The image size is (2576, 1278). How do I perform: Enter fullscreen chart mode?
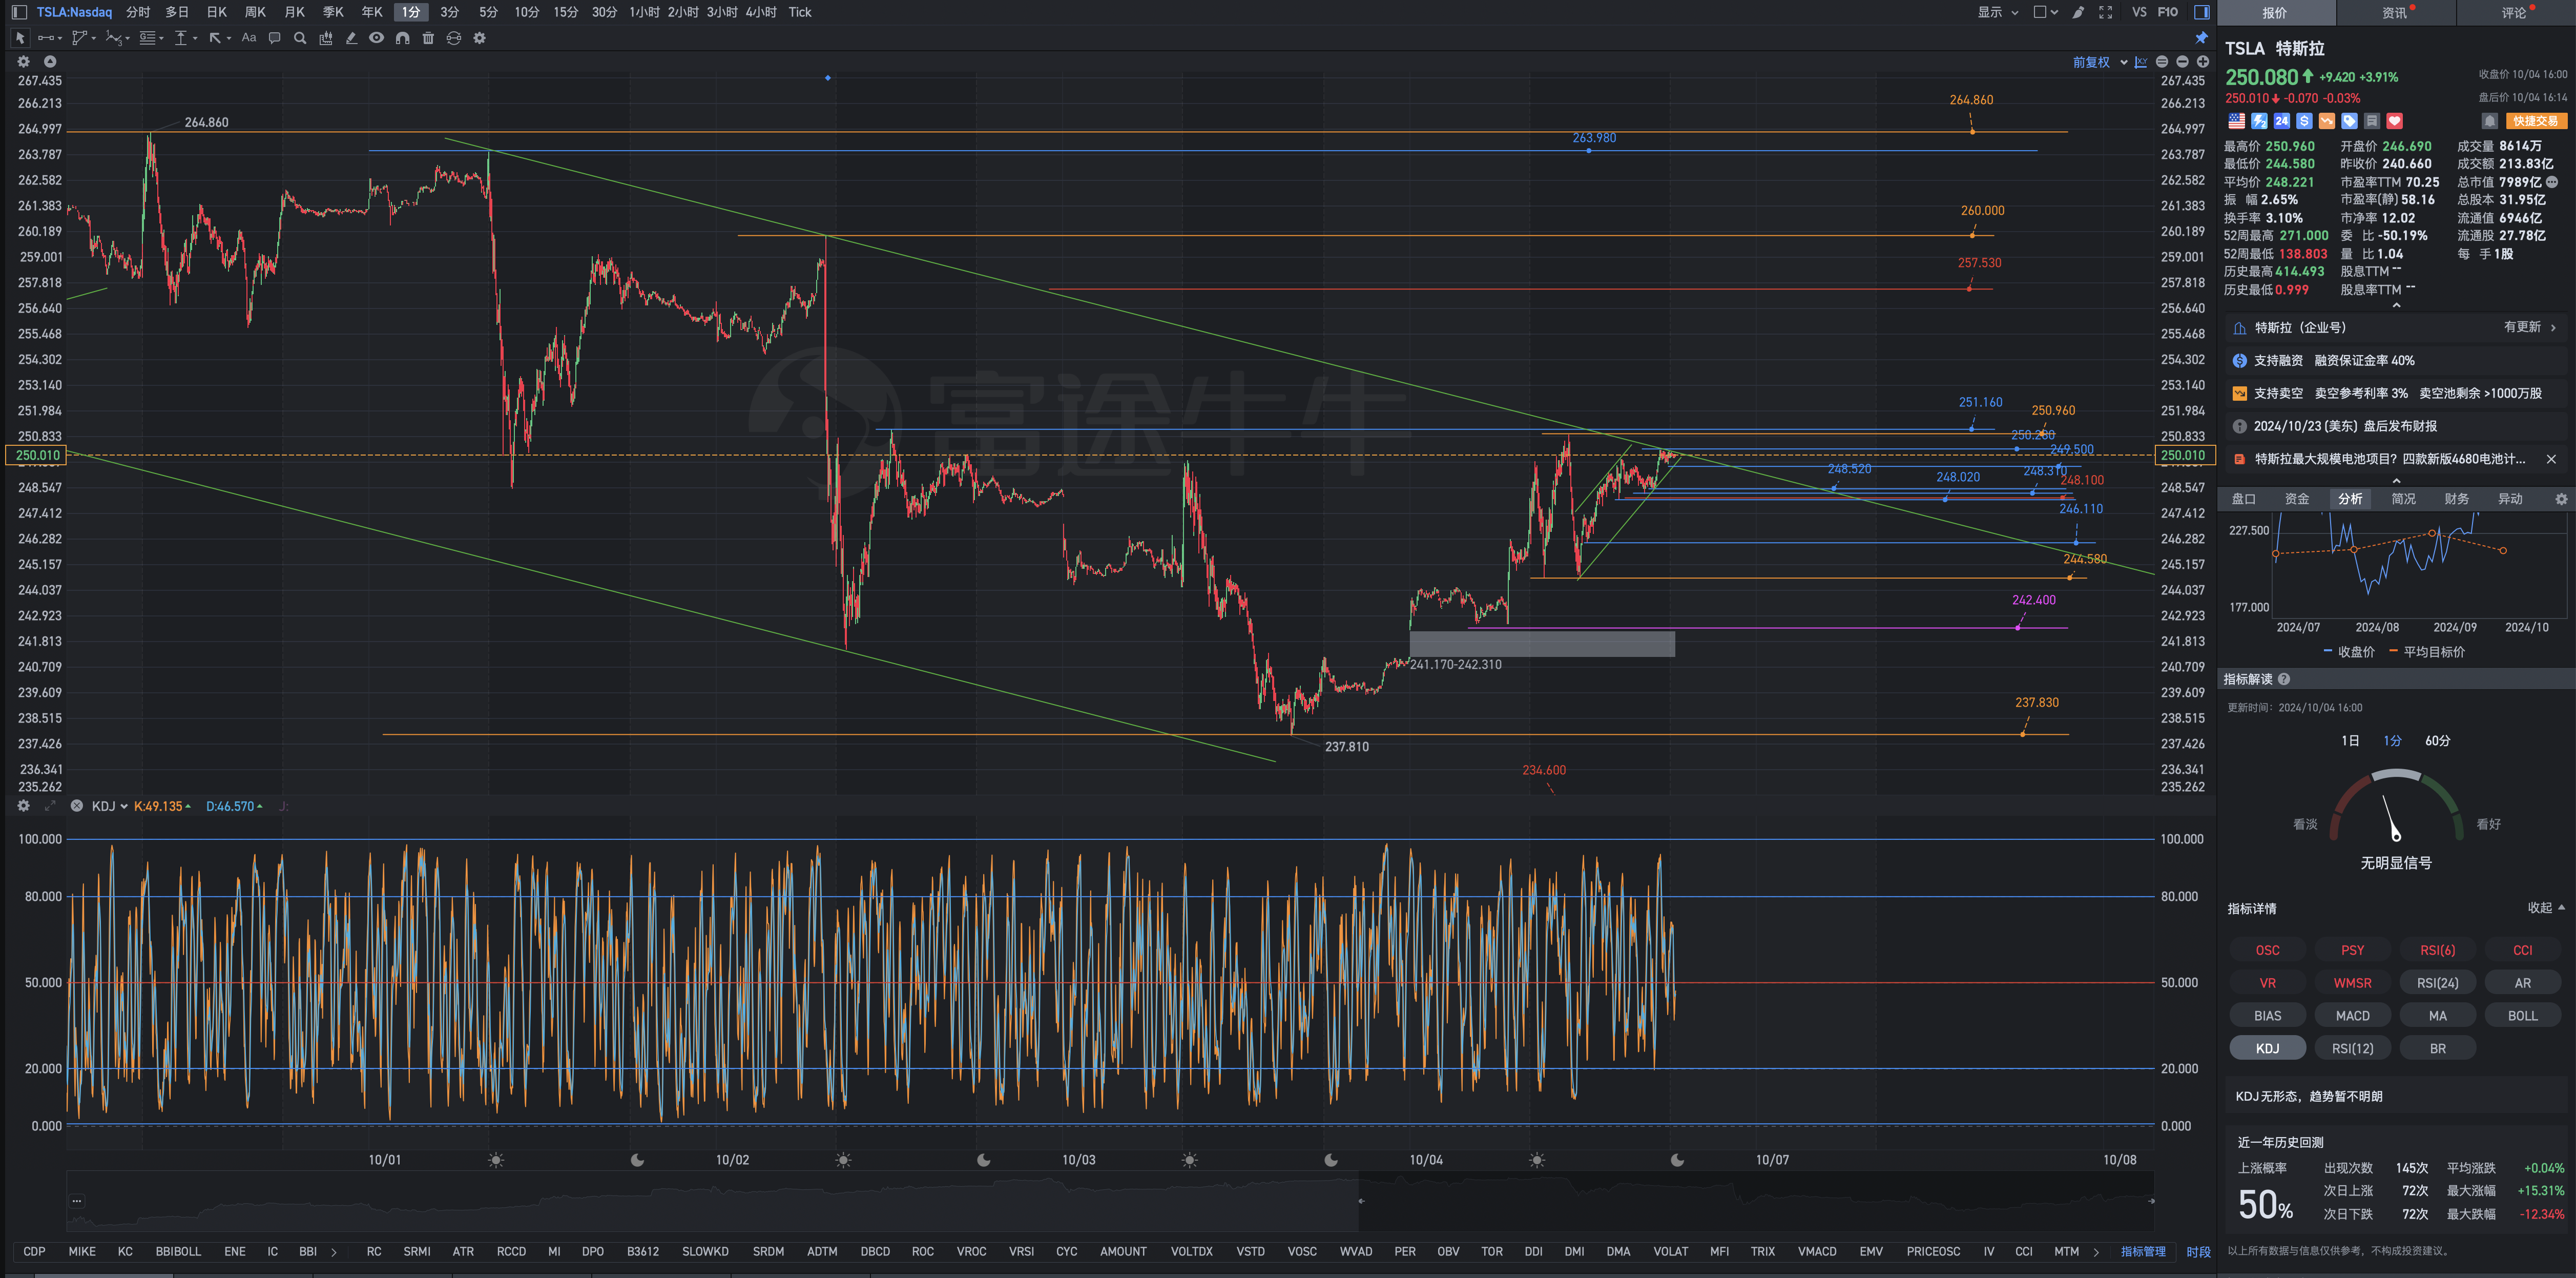click(x=2106, y=12)
